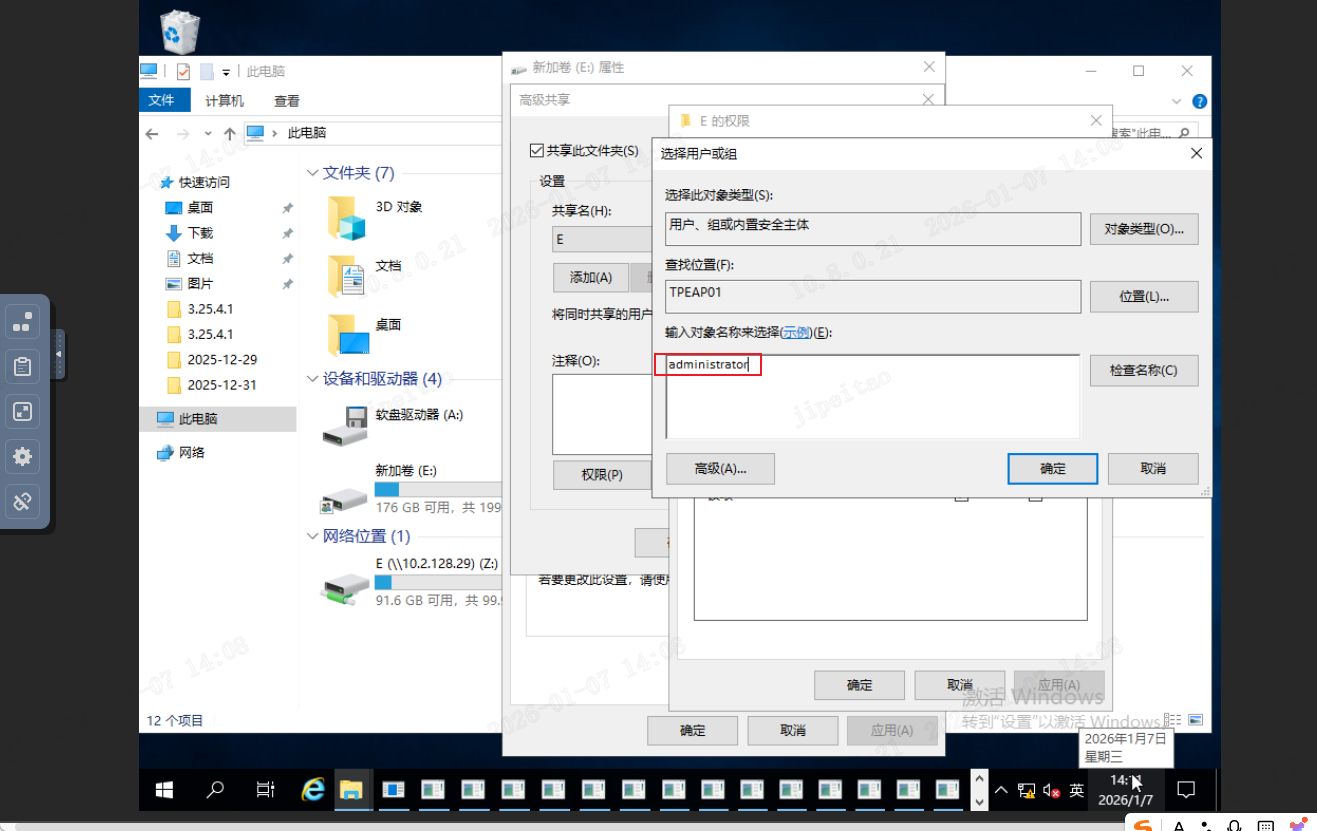The height and width of the screenshot is (831, 1317).
Task: Expand the Explorer ribbon with the chevron
Action: [x=1177, y=101]
